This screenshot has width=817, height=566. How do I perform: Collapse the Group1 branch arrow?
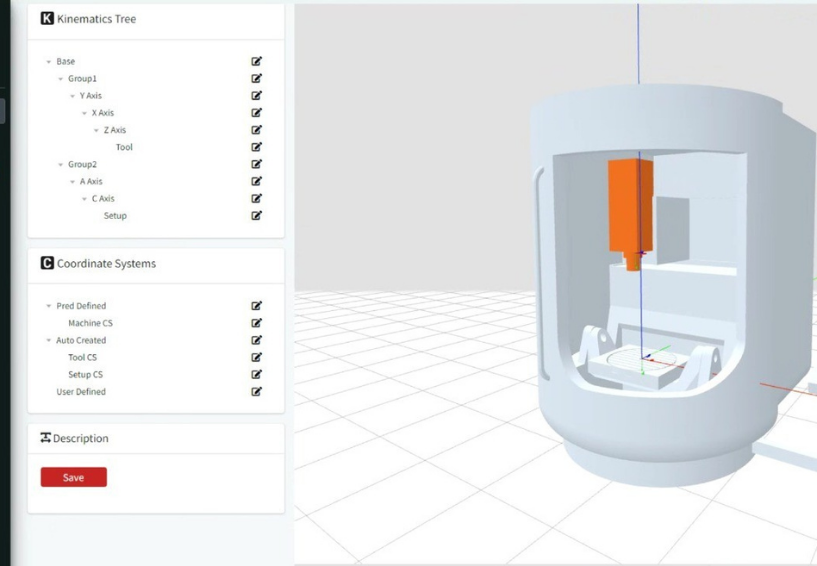click(x=61, y=79)
